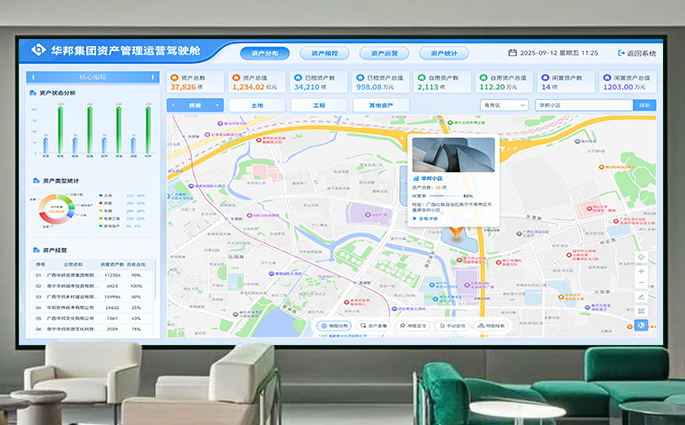Zoom in the map with plus icon
The image size is (685, 425).
(641, 271)
